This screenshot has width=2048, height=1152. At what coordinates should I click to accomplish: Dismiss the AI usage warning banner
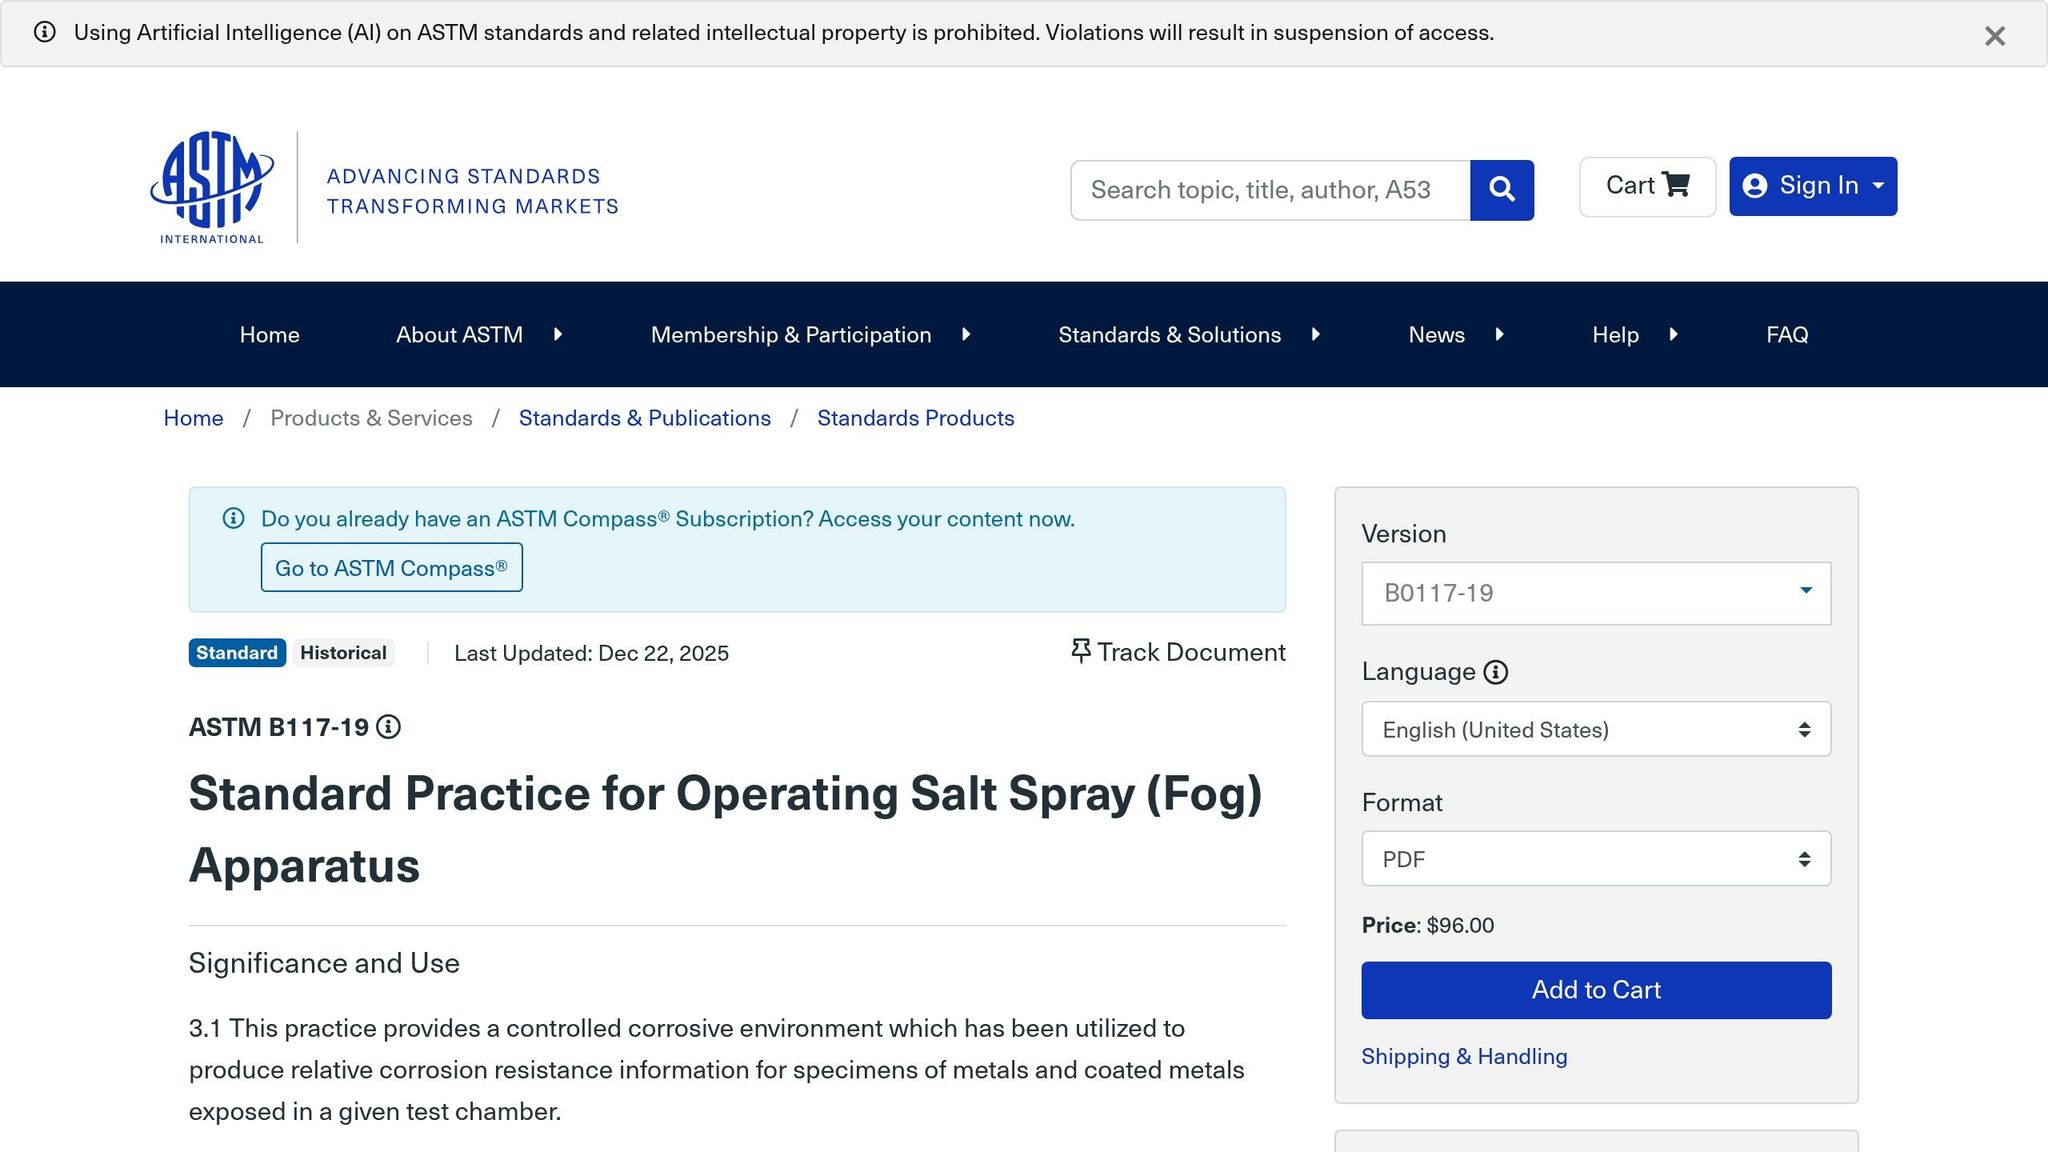(1994, 36)
